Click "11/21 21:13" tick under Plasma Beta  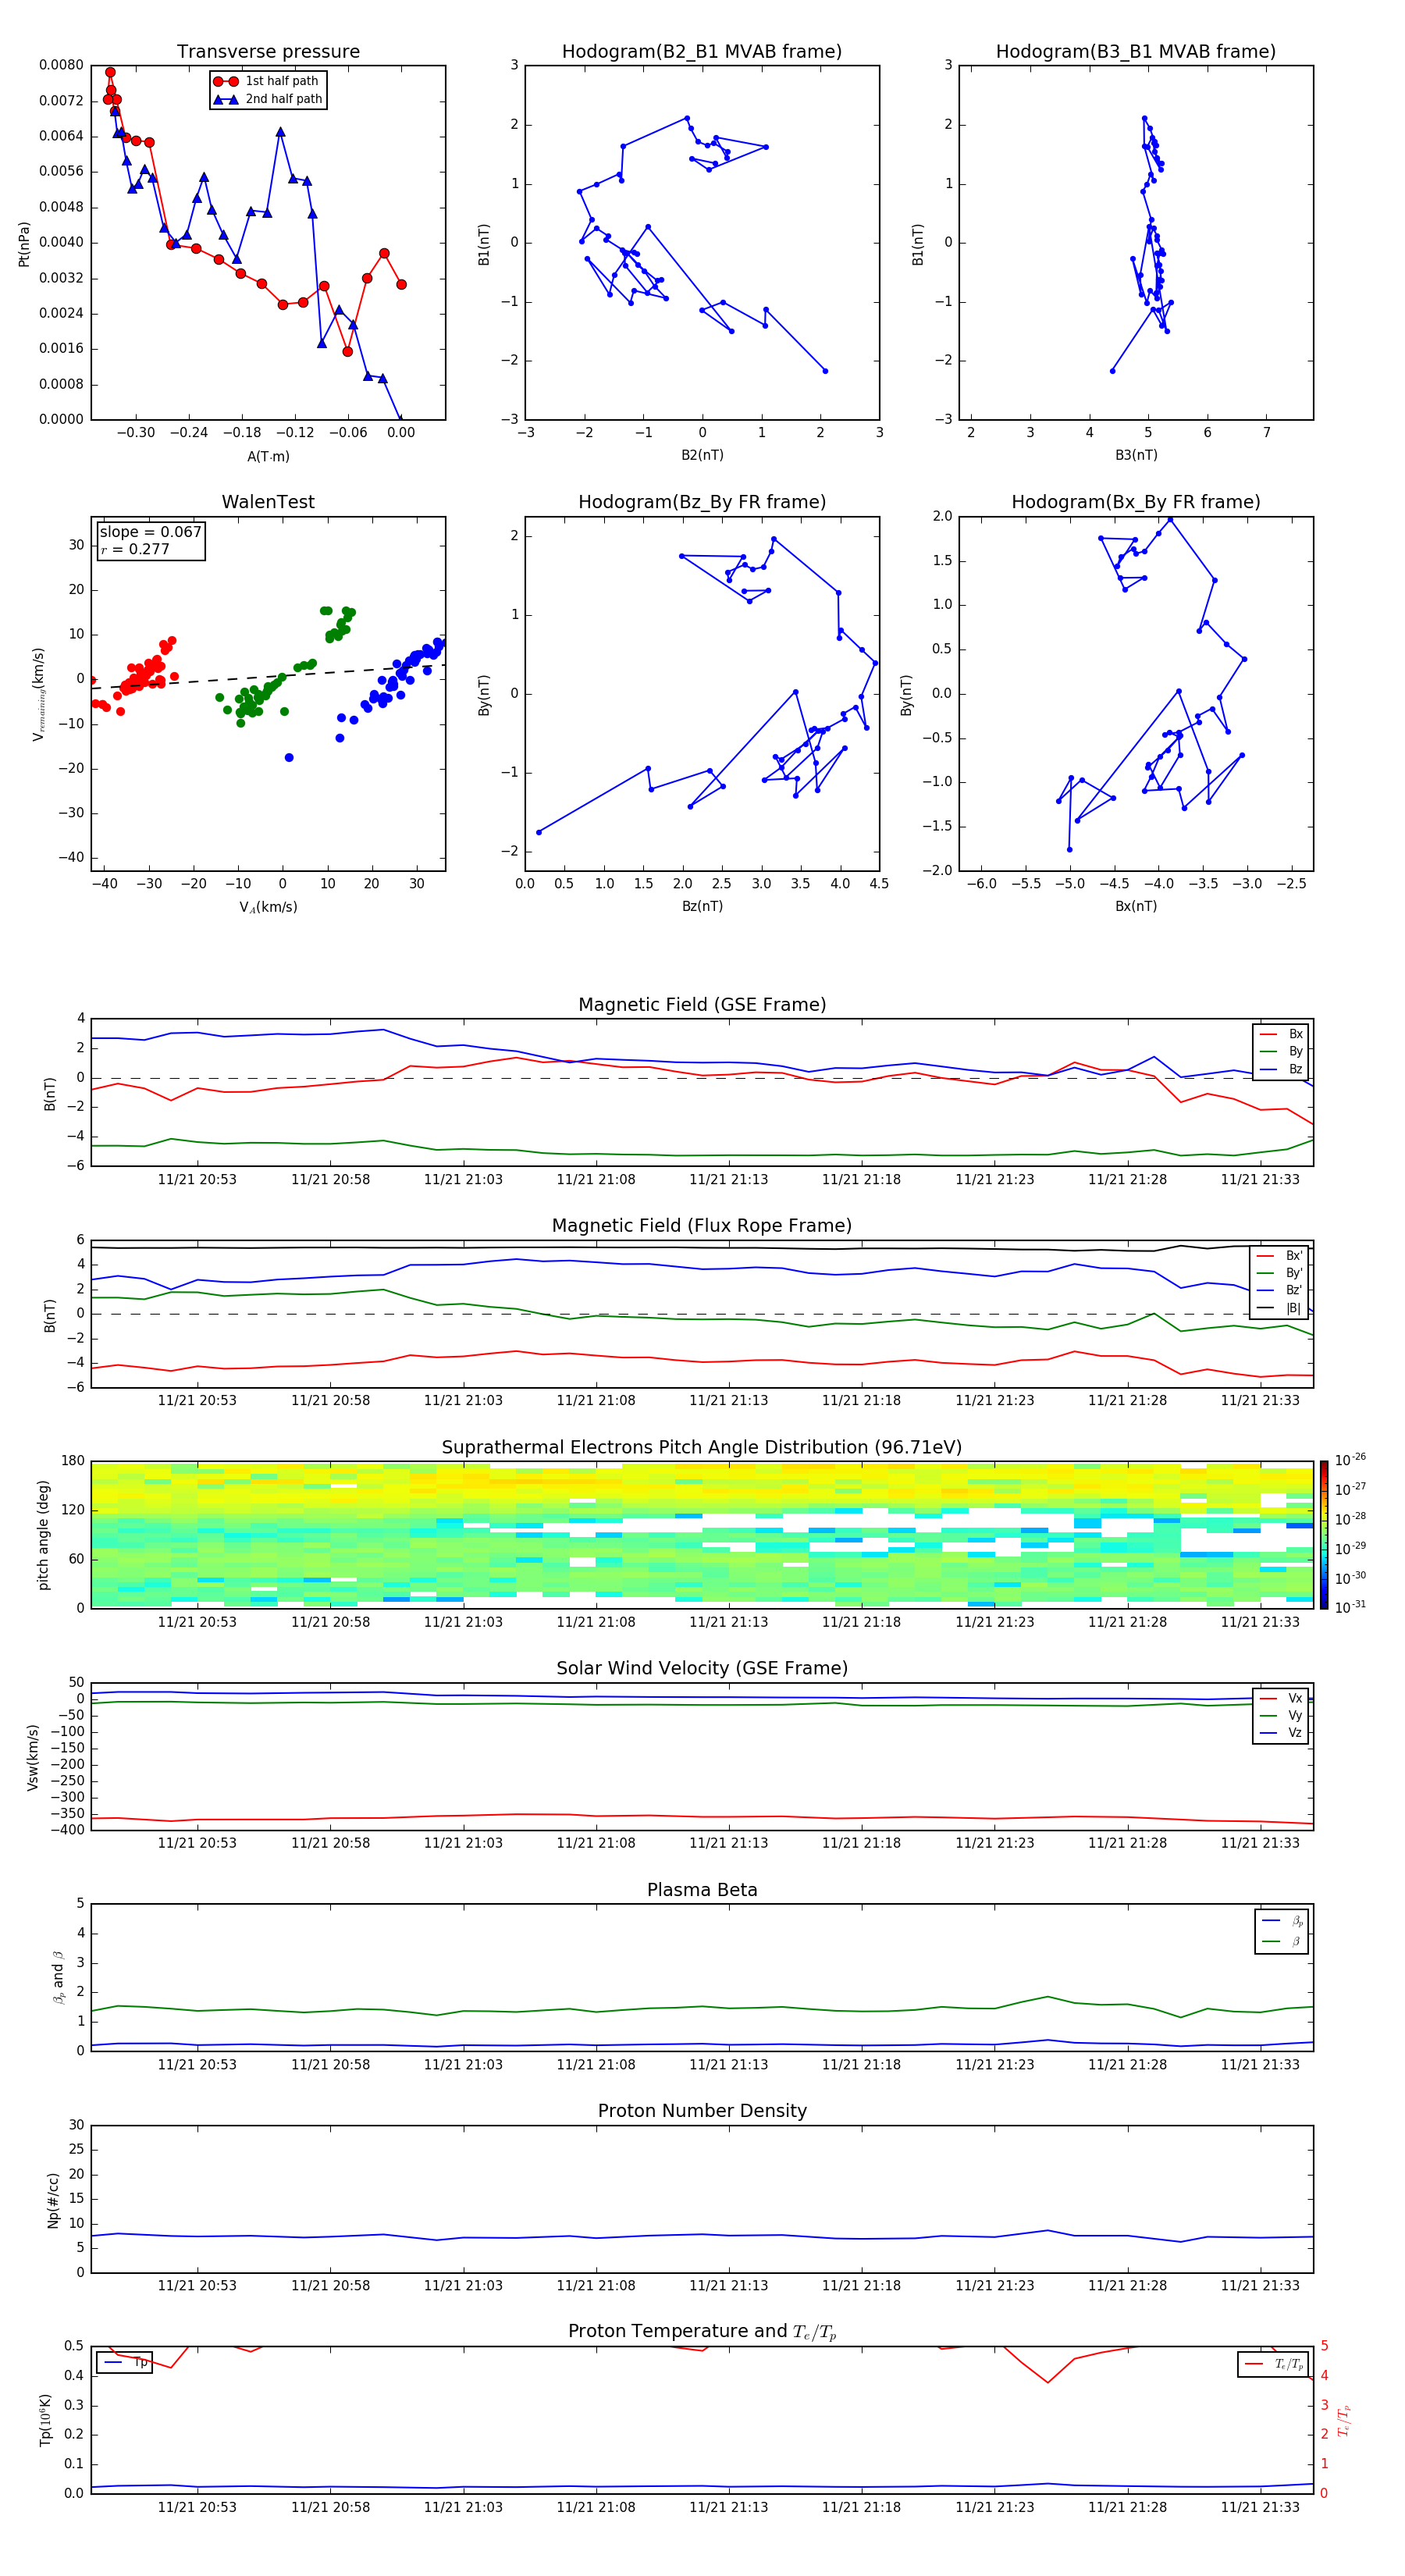pos(728,2064)
